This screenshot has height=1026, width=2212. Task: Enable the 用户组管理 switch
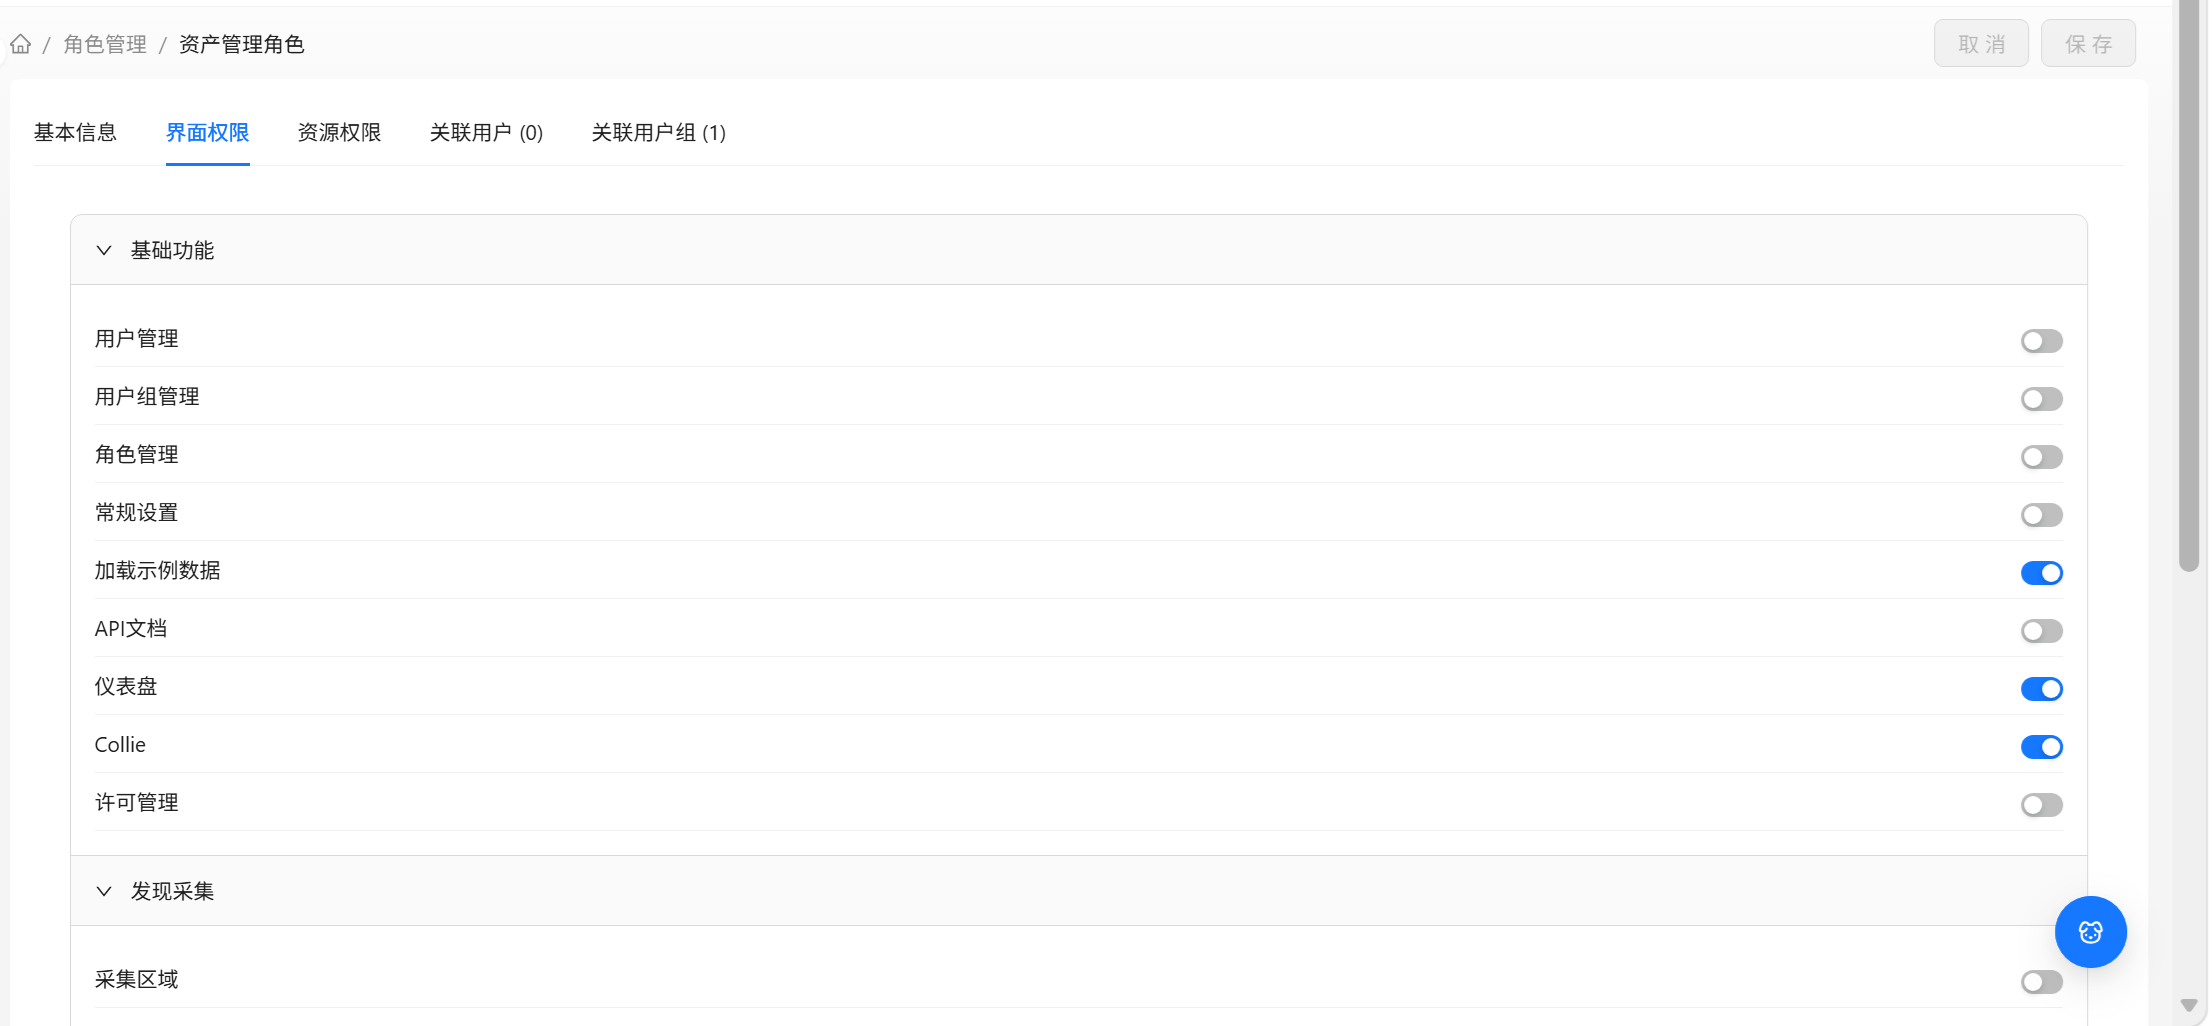click(2041, 399)
